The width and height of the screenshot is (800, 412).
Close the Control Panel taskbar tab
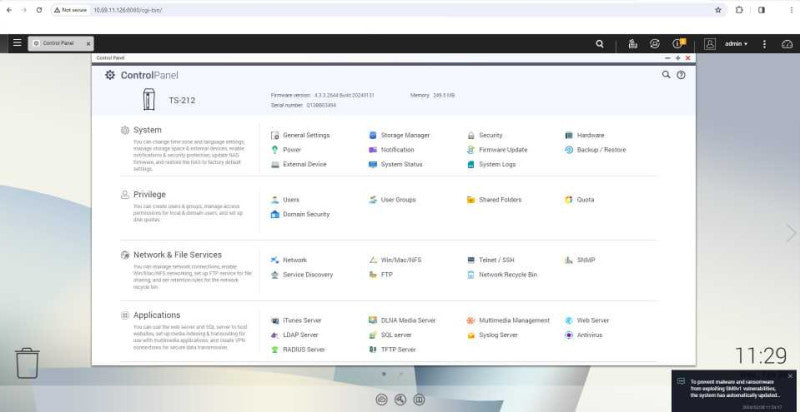click(x=88, y=44)
